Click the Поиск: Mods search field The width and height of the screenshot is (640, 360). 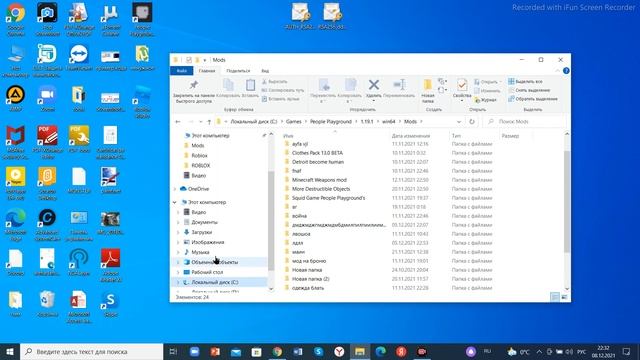[x=524, y=122]
